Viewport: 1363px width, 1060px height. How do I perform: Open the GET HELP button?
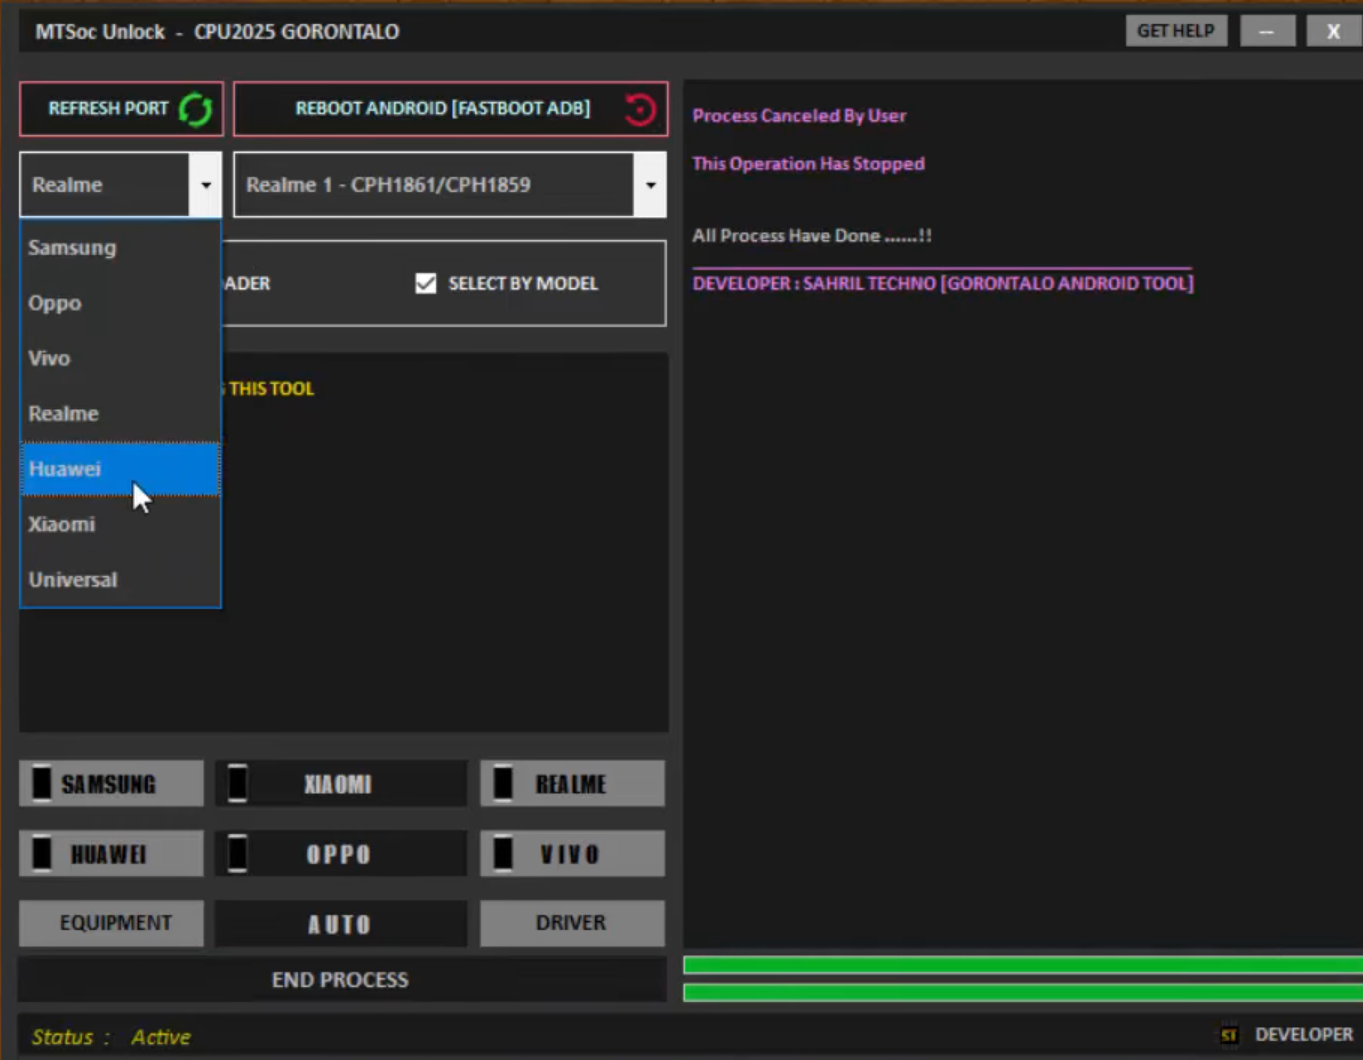point(1176,31)
